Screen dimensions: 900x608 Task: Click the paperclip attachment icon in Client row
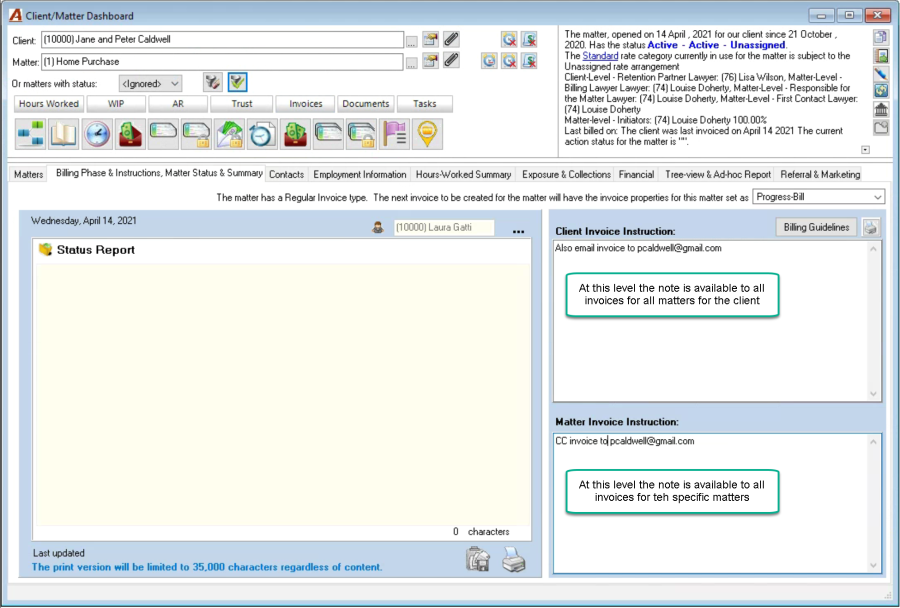pos(451,39)
